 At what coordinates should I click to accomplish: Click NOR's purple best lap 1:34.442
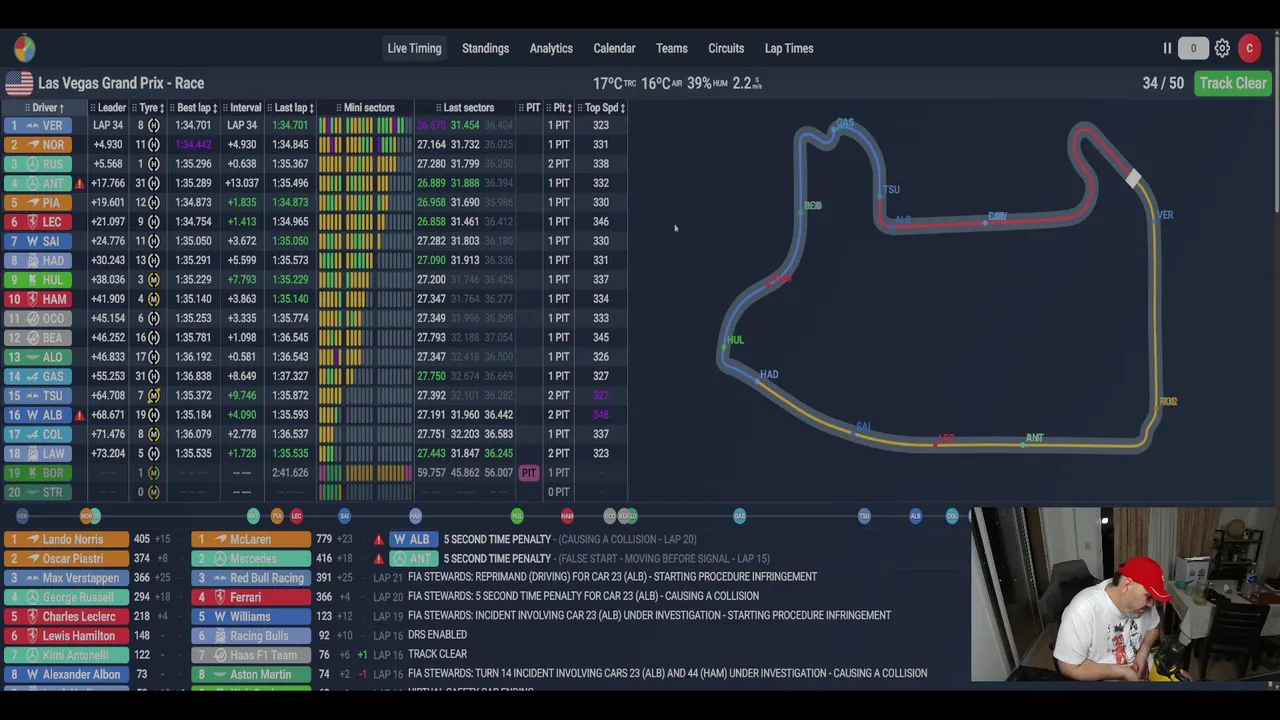(x=193, y=145)
